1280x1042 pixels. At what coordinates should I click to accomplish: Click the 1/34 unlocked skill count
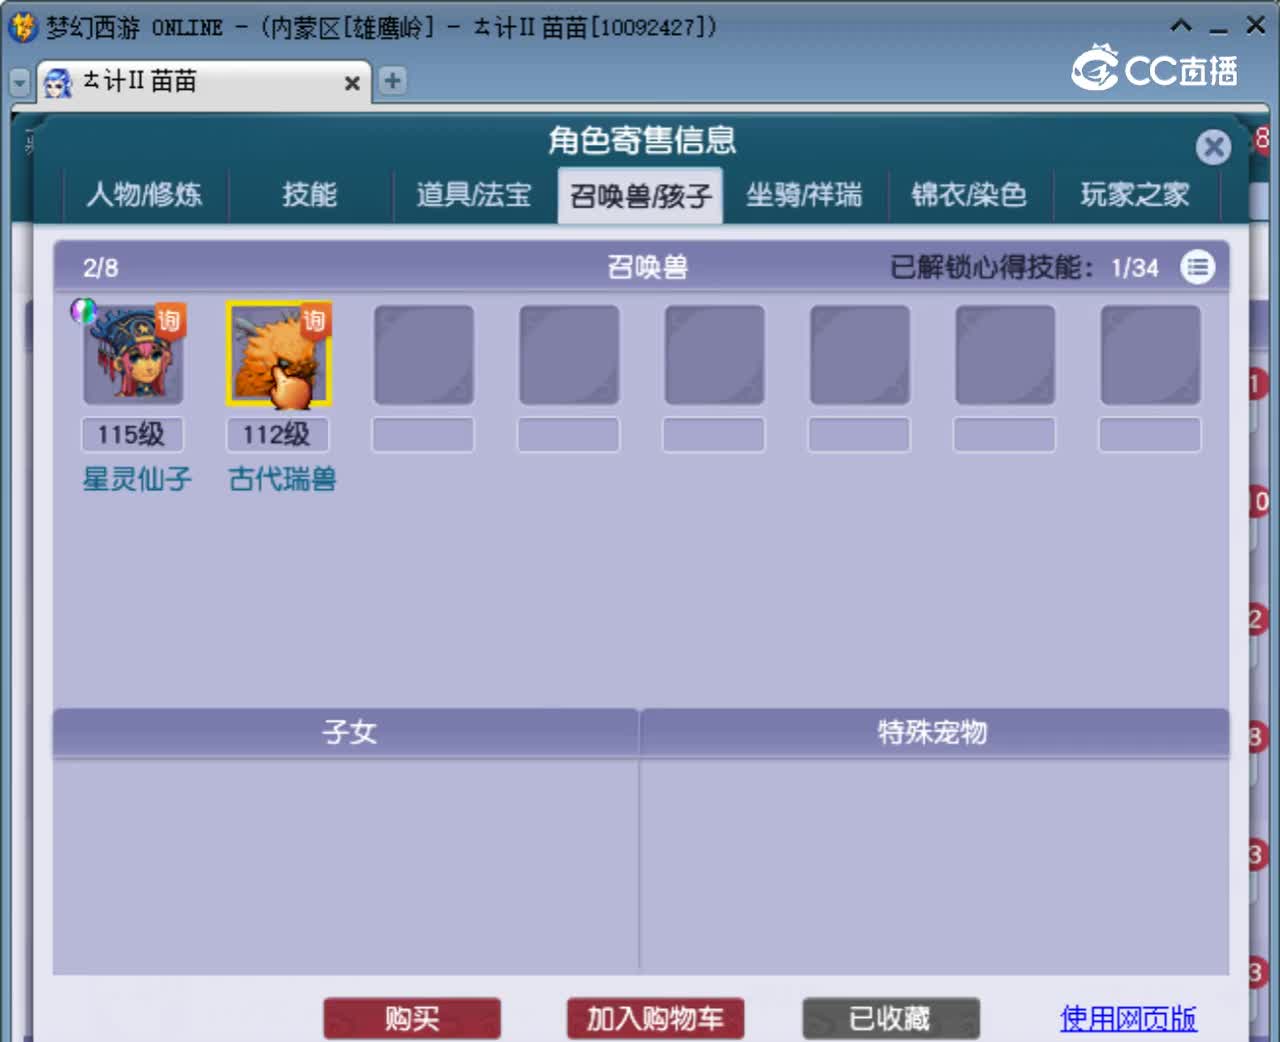1135,268
